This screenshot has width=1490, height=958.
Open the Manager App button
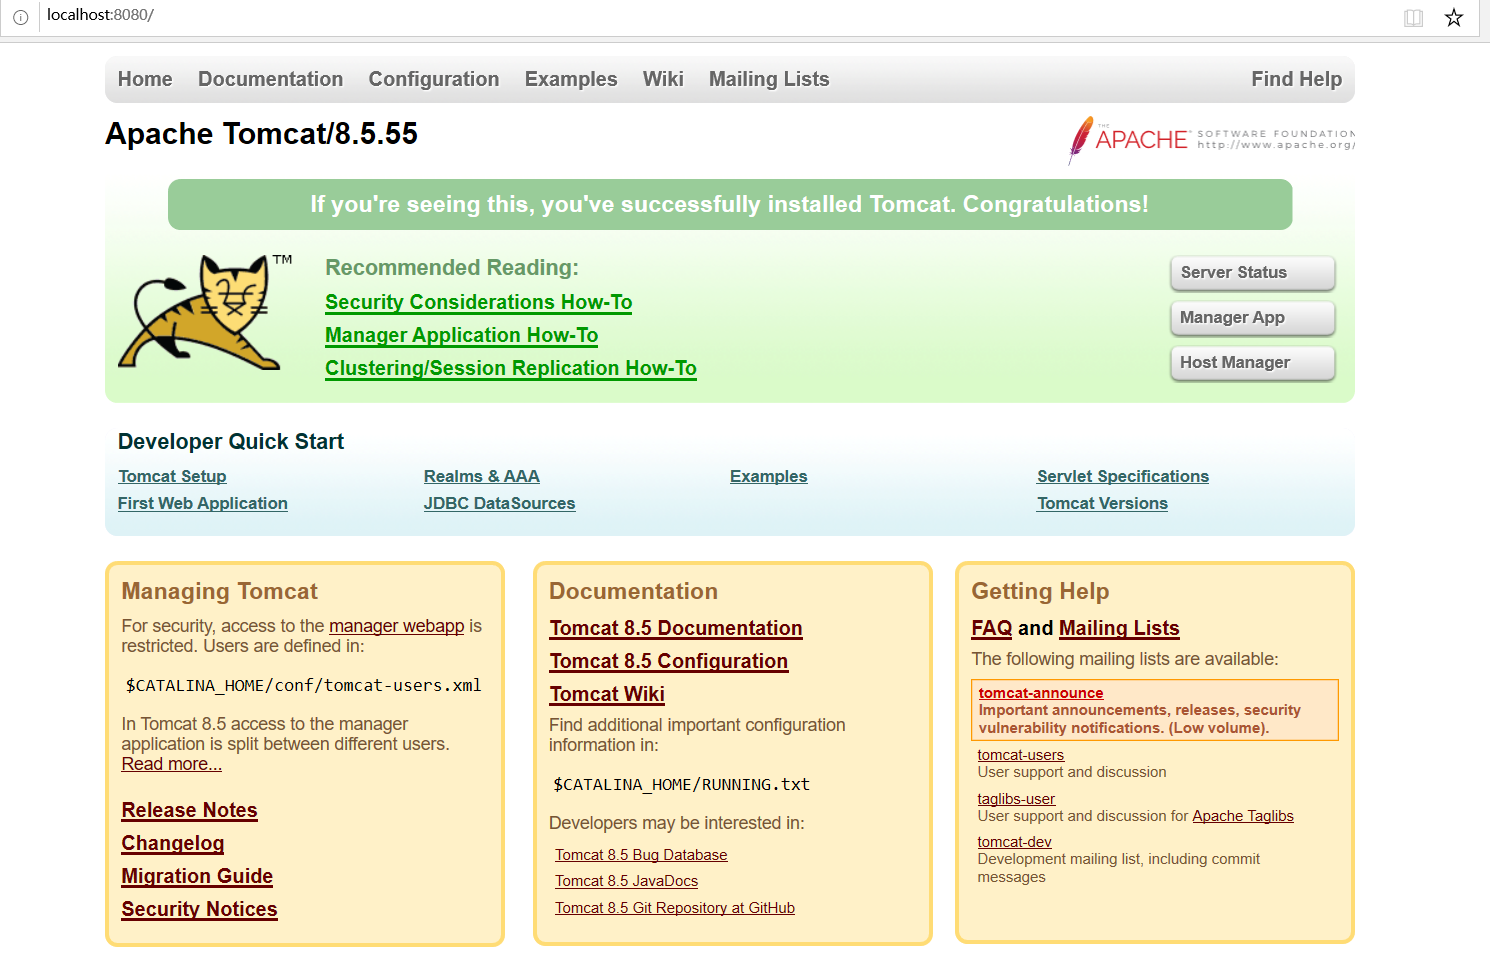1252,317
